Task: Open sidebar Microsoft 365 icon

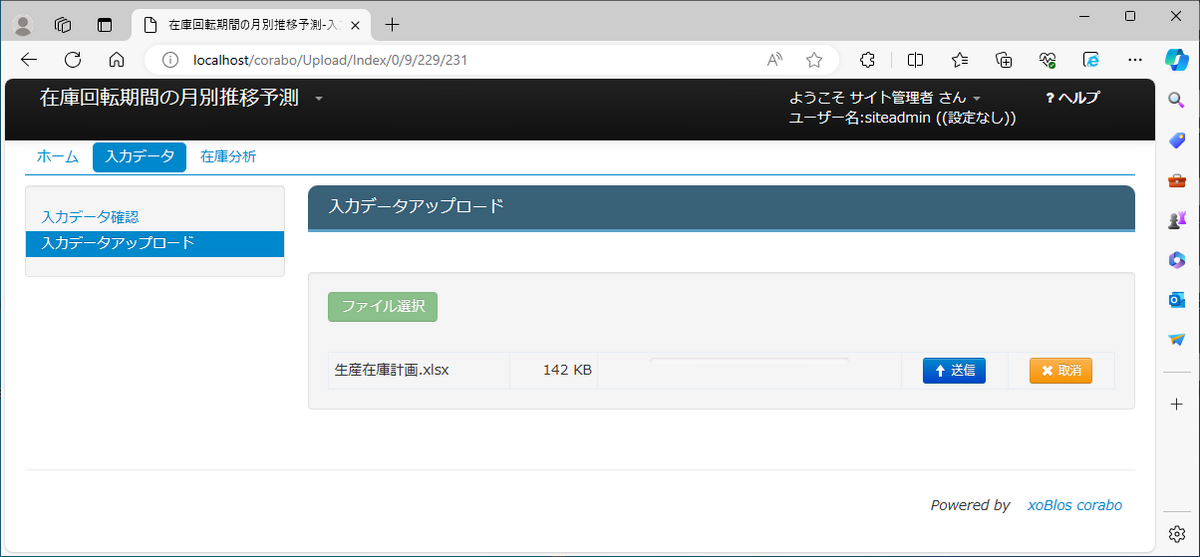Action: (x=1177, y=260)
